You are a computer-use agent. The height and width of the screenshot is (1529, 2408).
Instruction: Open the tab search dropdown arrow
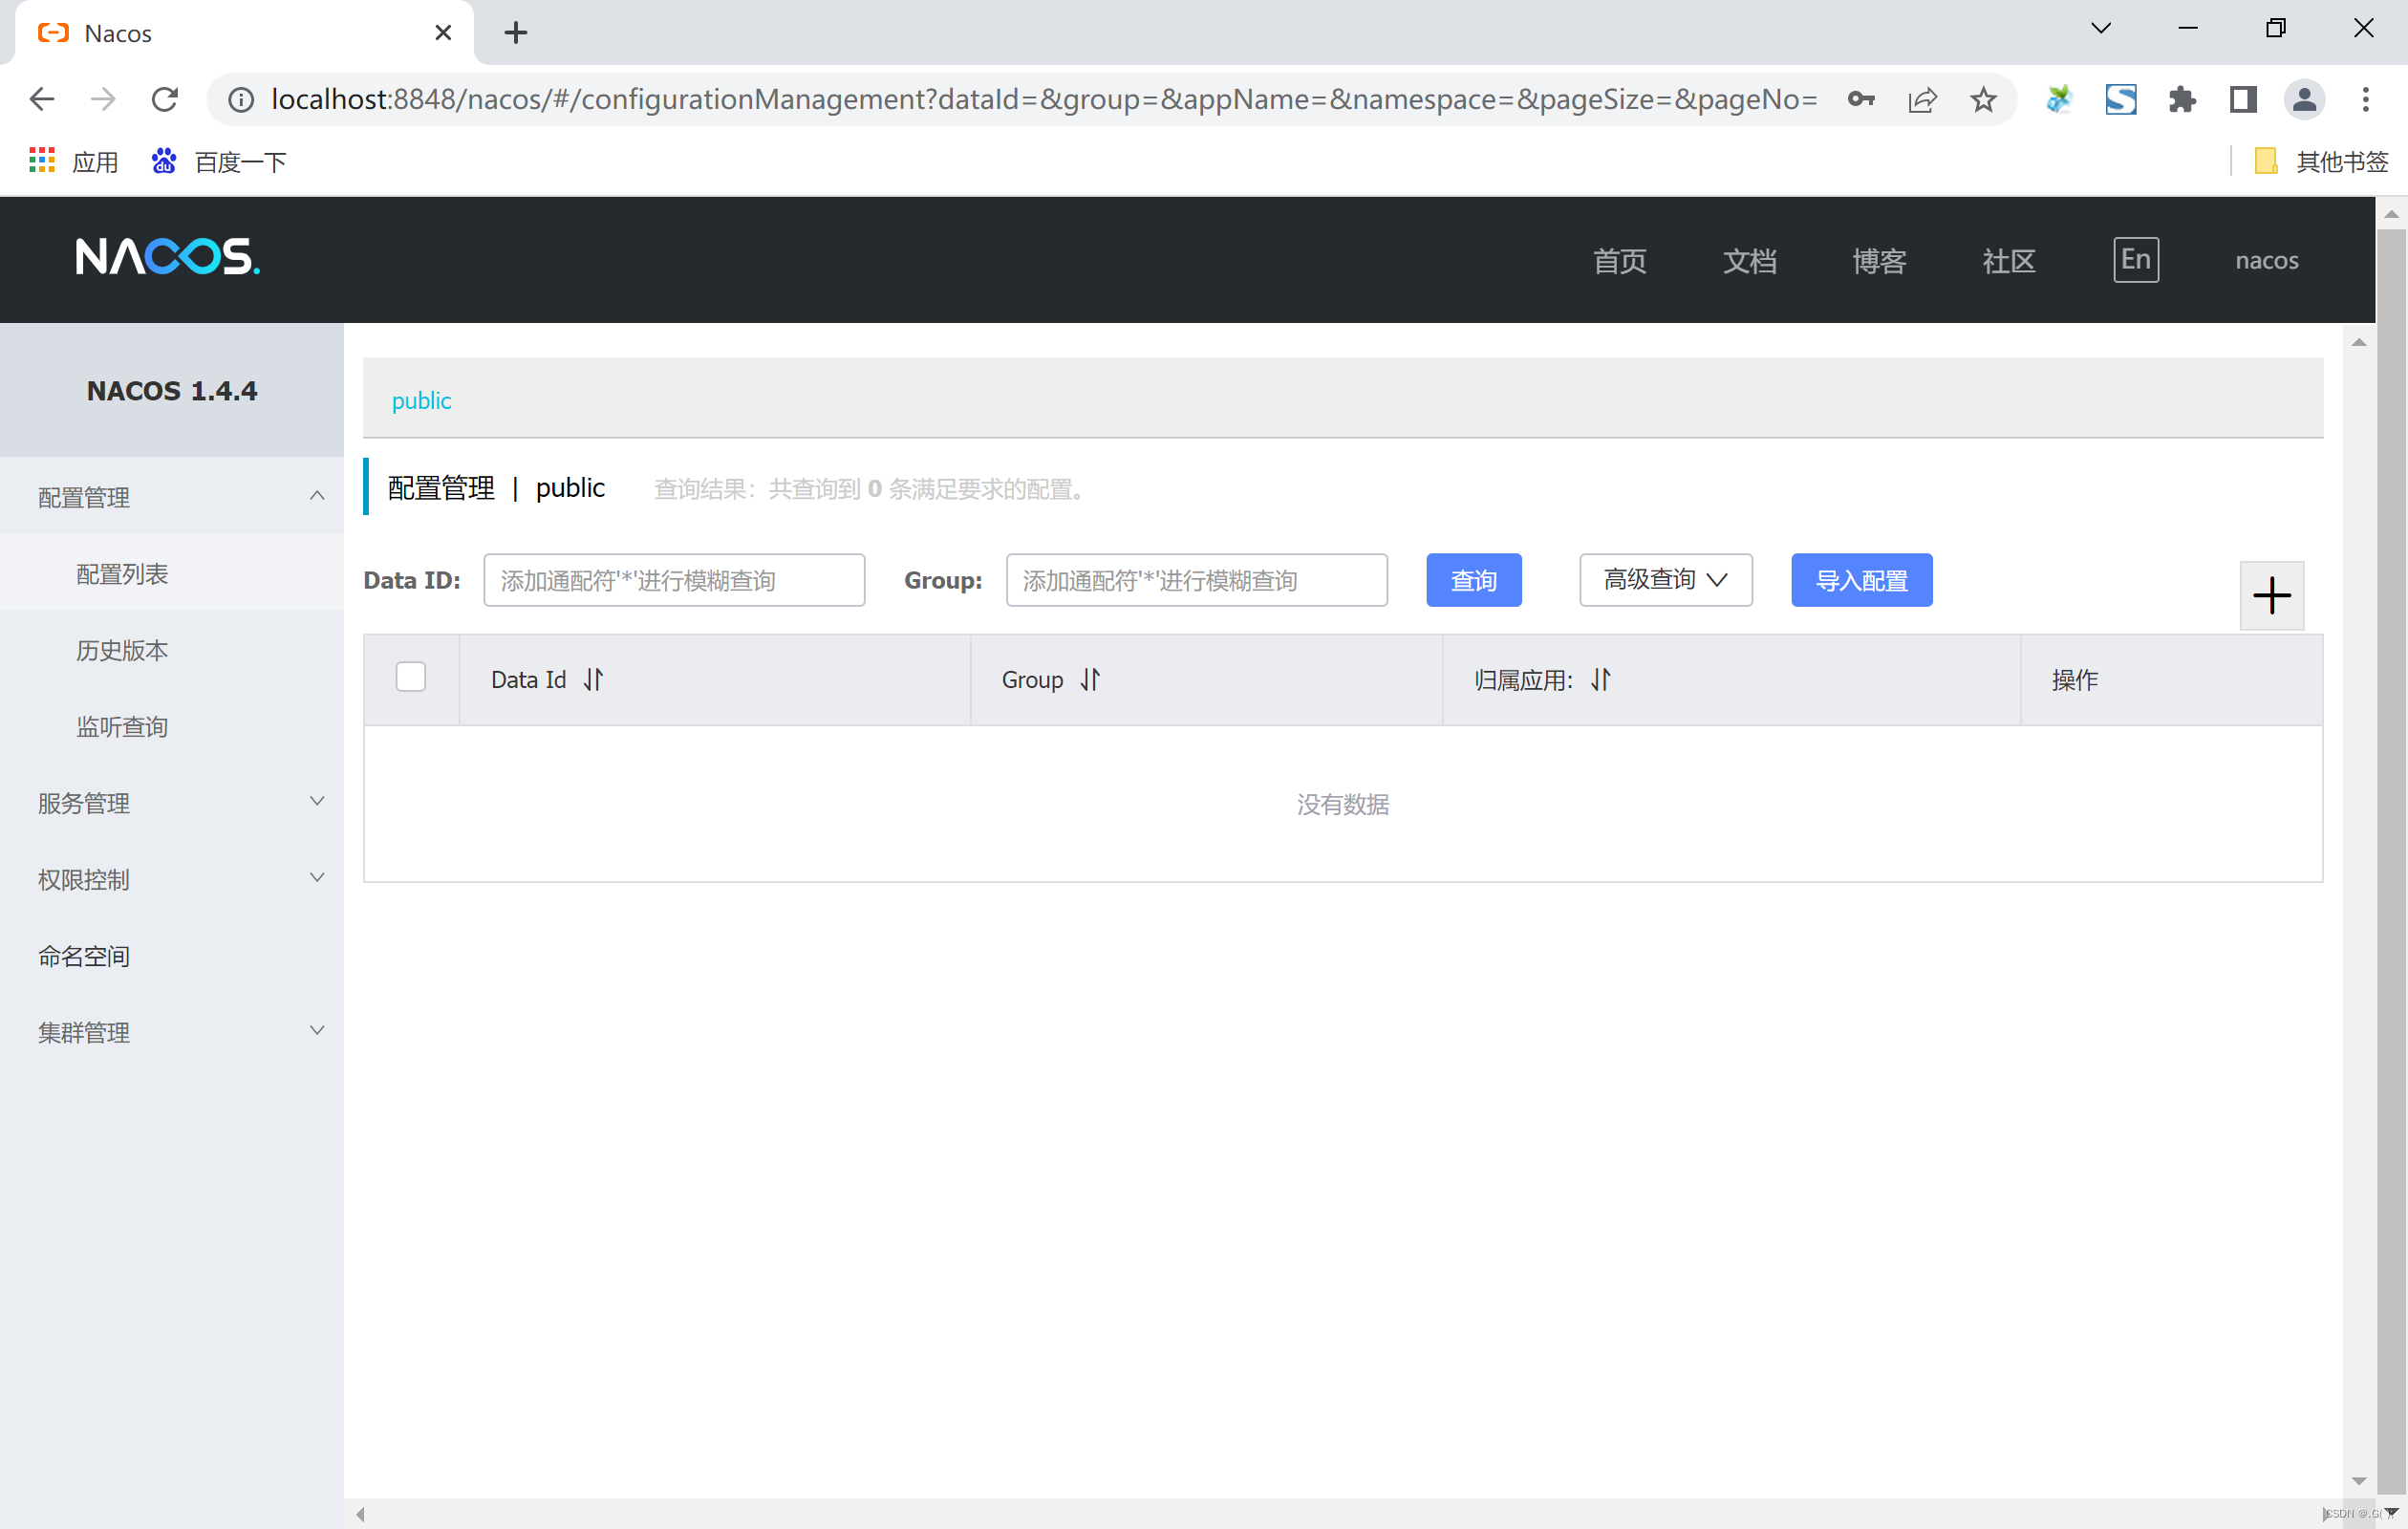tap(2100, 27)
